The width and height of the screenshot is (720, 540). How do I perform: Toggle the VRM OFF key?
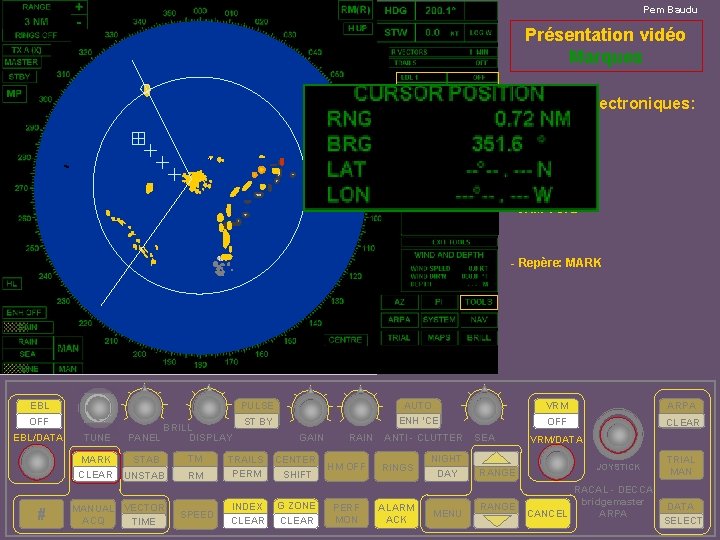[557, 413]
